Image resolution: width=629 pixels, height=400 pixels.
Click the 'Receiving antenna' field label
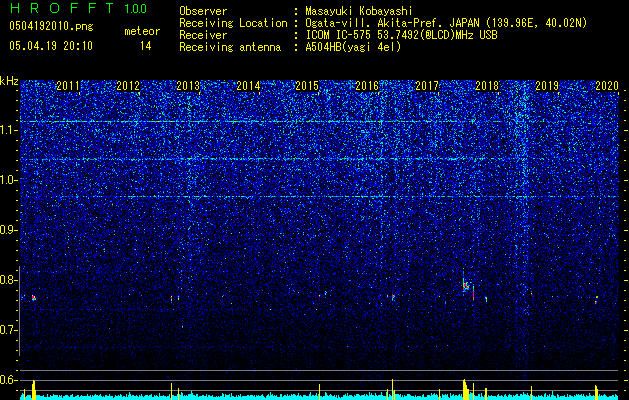point(230,47)
